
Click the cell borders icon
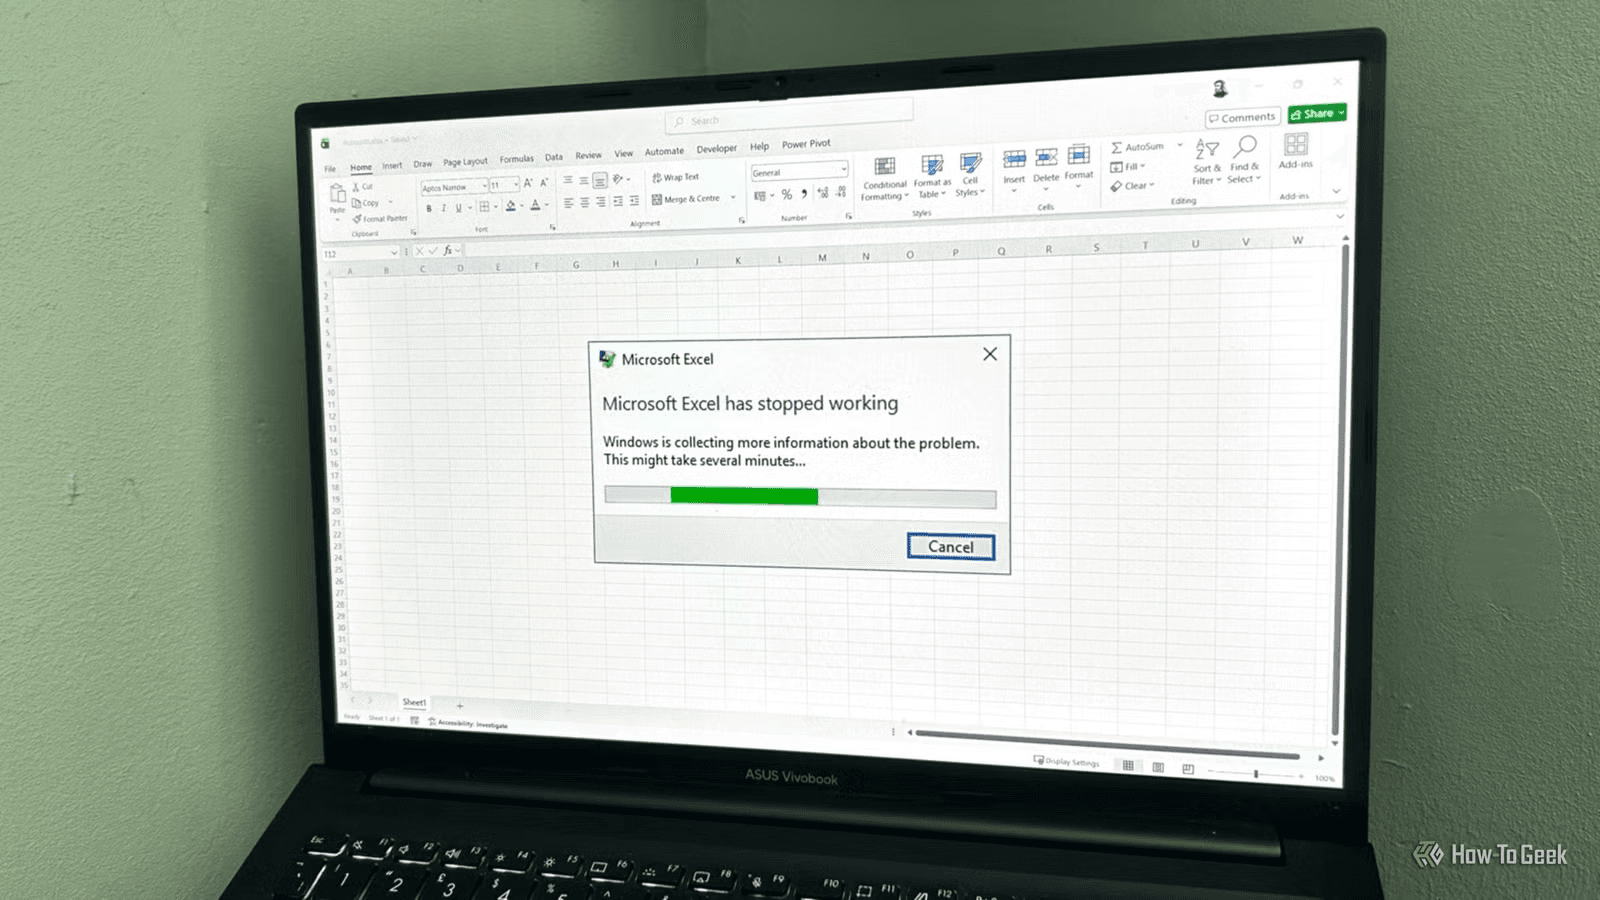484,206
